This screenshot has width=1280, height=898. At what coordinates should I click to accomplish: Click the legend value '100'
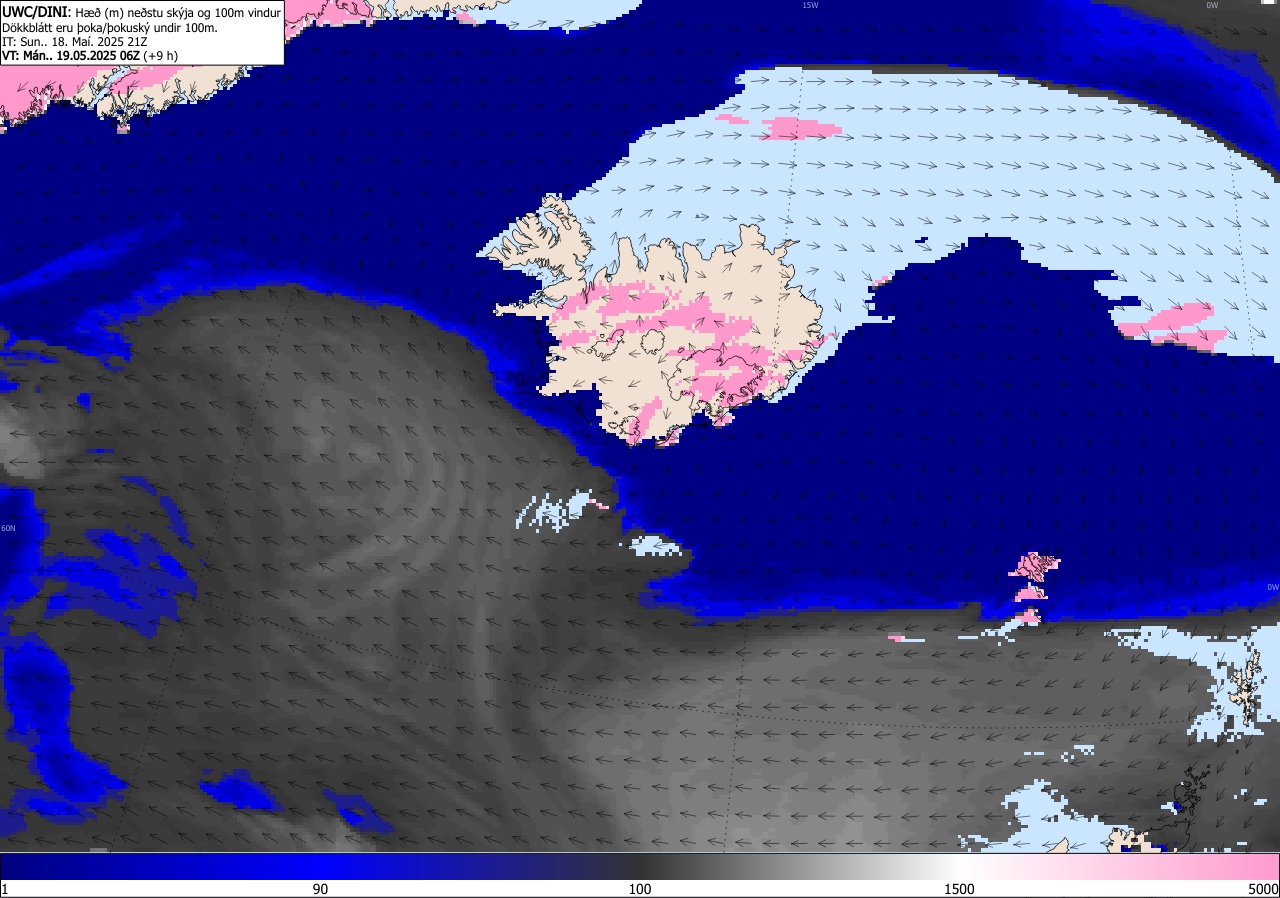pos(640,889)
